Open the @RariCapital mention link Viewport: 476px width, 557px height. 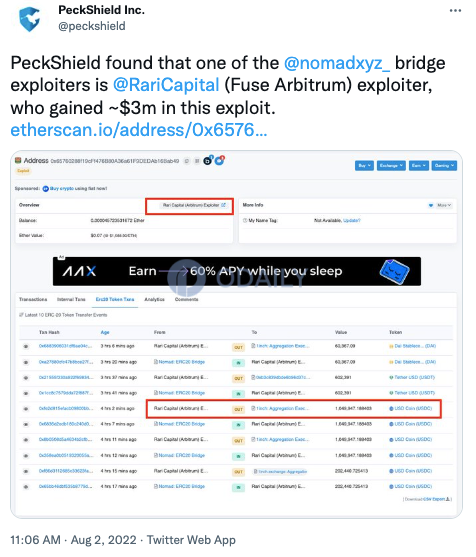(166, 85)
